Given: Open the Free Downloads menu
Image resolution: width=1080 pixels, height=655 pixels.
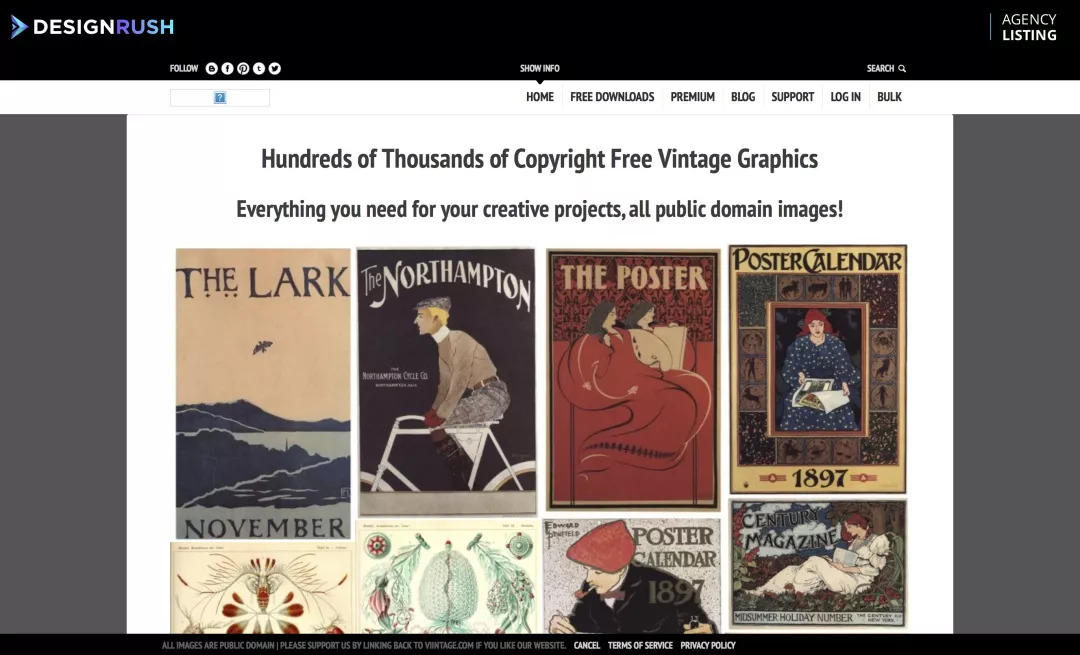Looking at the screenshot, I should click(612, 97).
